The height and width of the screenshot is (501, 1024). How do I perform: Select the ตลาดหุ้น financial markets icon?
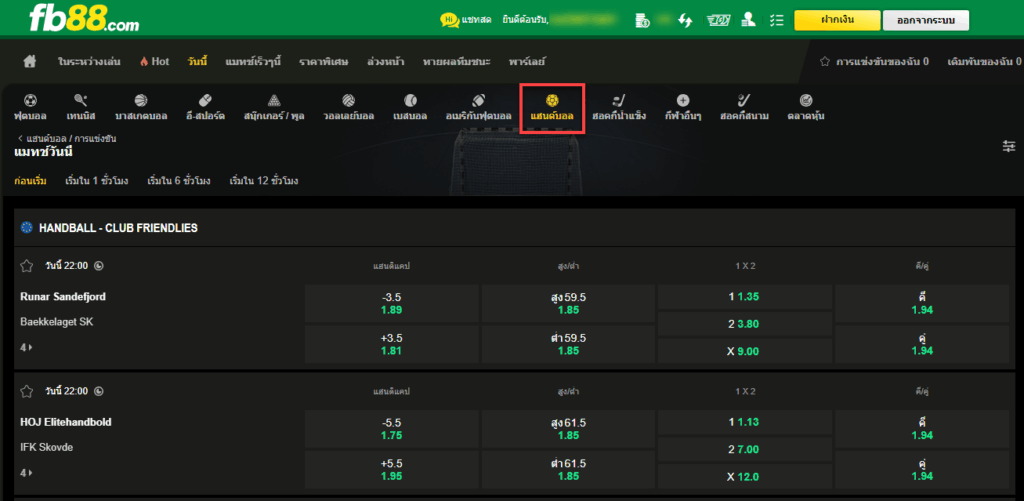(x=806, y=108)
